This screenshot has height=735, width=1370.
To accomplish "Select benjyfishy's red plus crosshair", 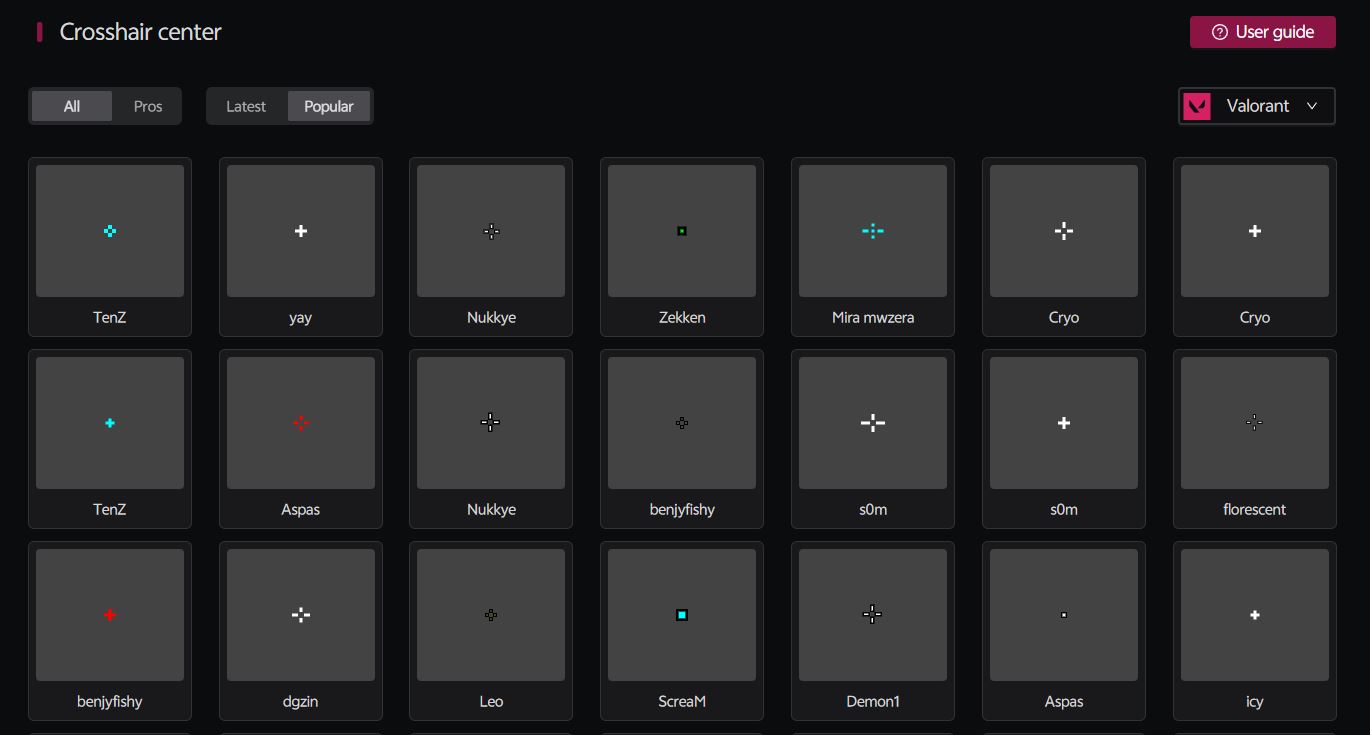I will click(x=110, y=615).
